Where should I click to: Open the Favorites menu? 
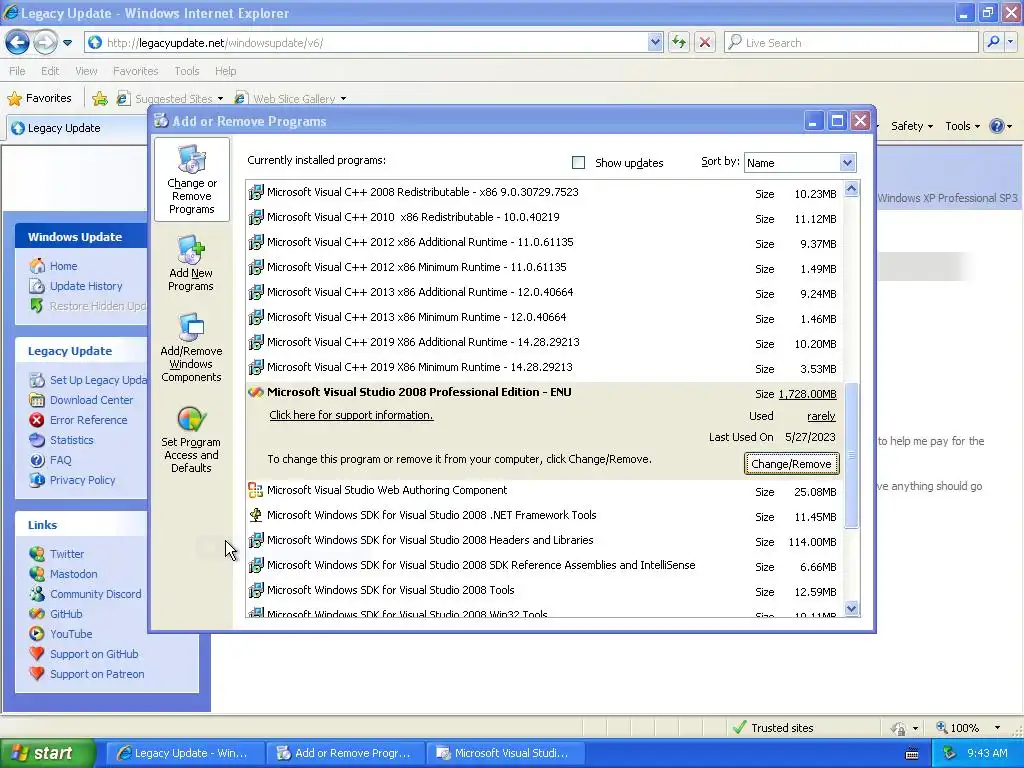136,71
